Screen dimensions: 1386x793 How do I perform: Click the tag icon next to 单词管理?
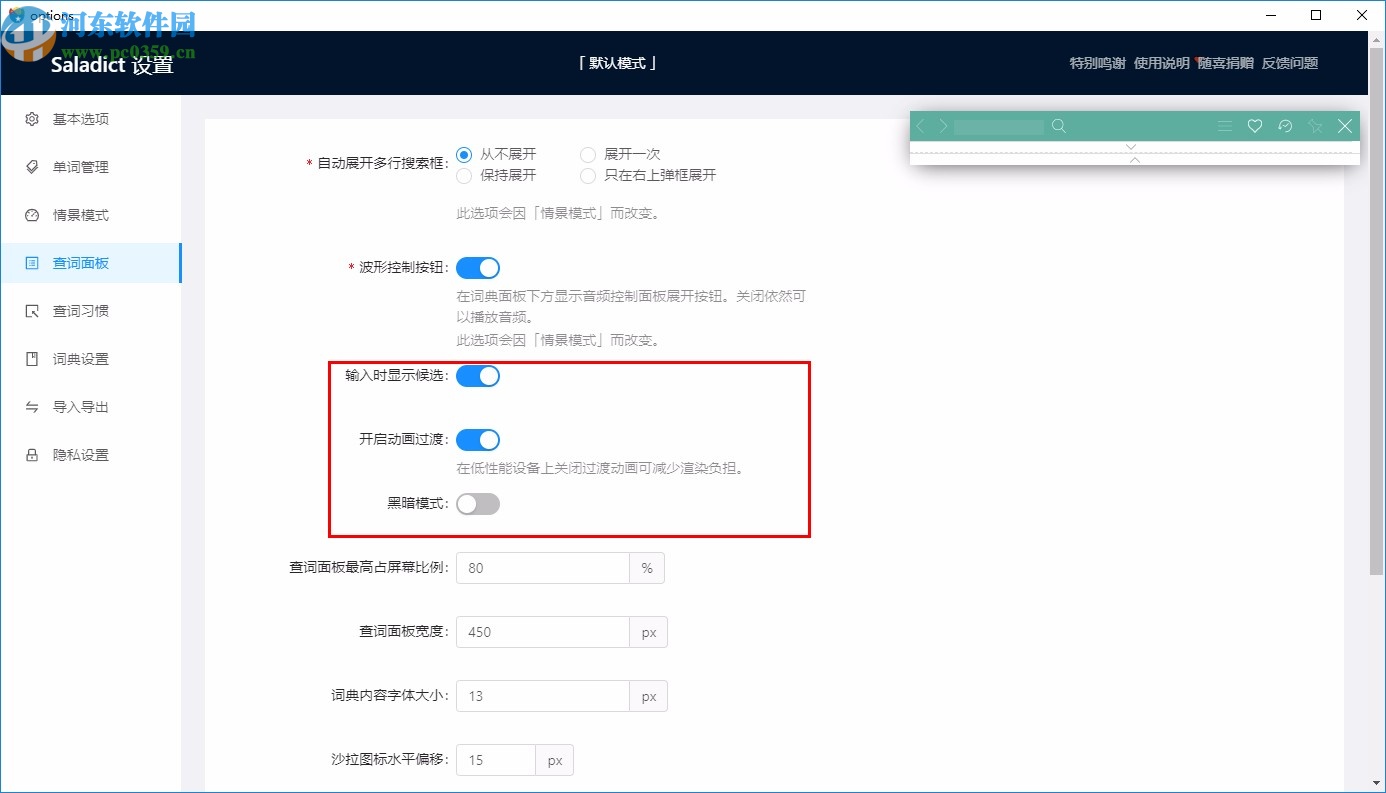pyautogui.click(x=29, y=167)
